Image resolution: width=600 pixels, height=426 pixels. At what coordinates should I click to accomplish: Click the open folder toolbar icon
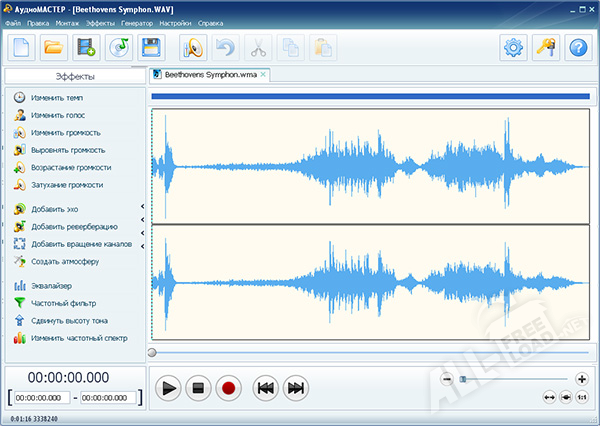(x=54, y=47)
